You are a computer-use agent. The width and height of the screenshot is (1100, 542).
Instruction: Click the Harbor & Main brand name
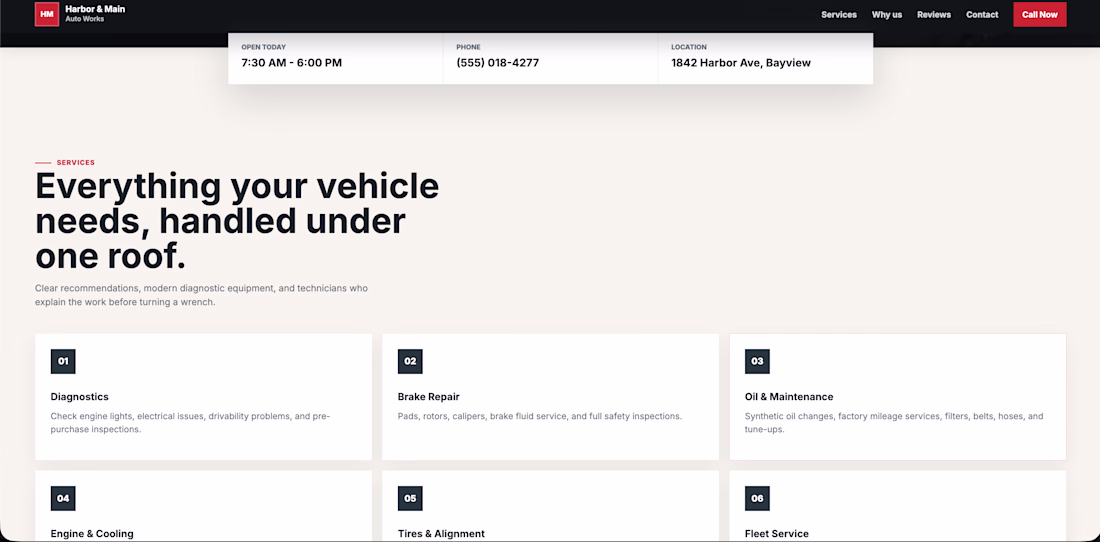point(95,9)
